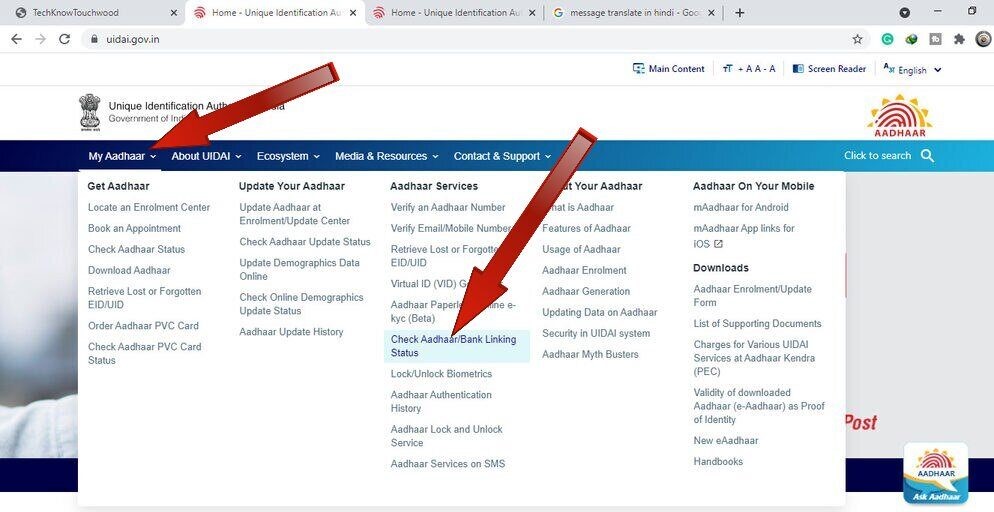Screen dimensions: 994x512
Task: Select Check Aadhaar Status
Action: click(x=136, y=249)
